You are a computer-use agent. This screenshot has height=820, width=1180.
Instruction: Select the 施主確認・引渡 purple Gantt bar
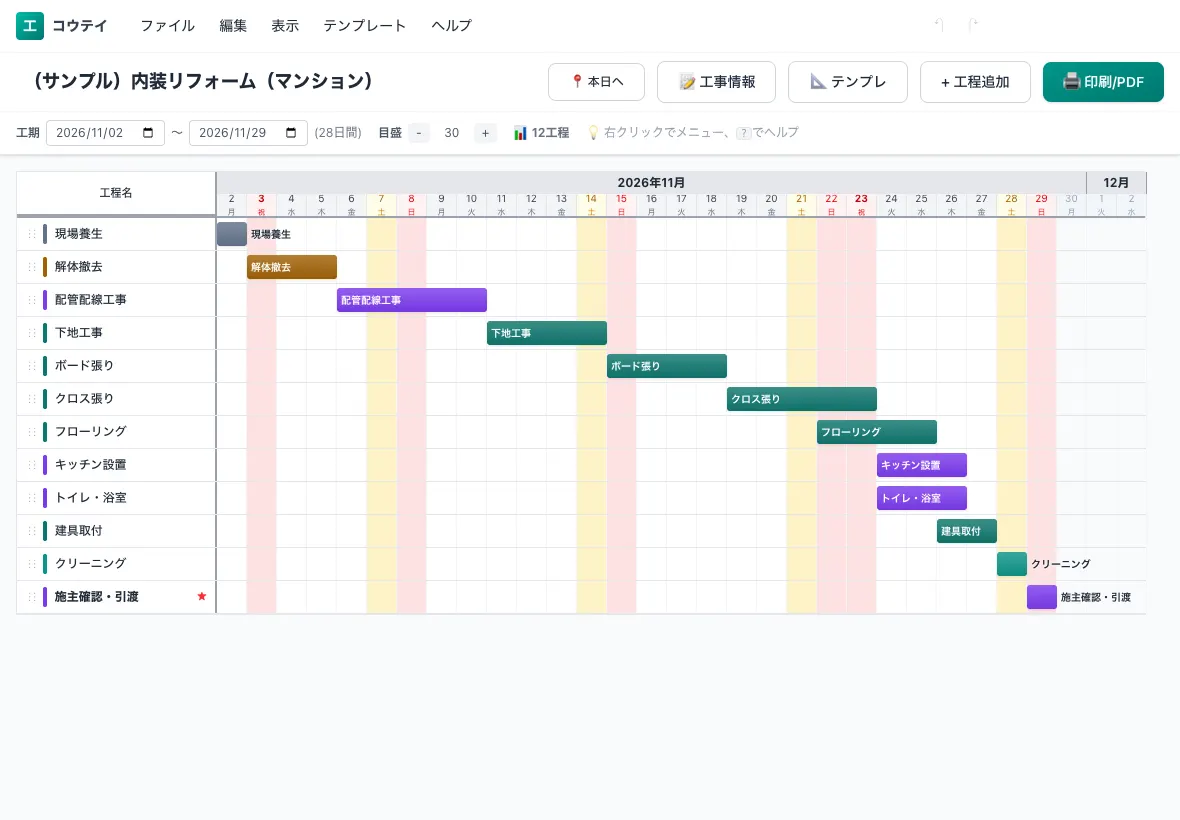pos(1042,597)
